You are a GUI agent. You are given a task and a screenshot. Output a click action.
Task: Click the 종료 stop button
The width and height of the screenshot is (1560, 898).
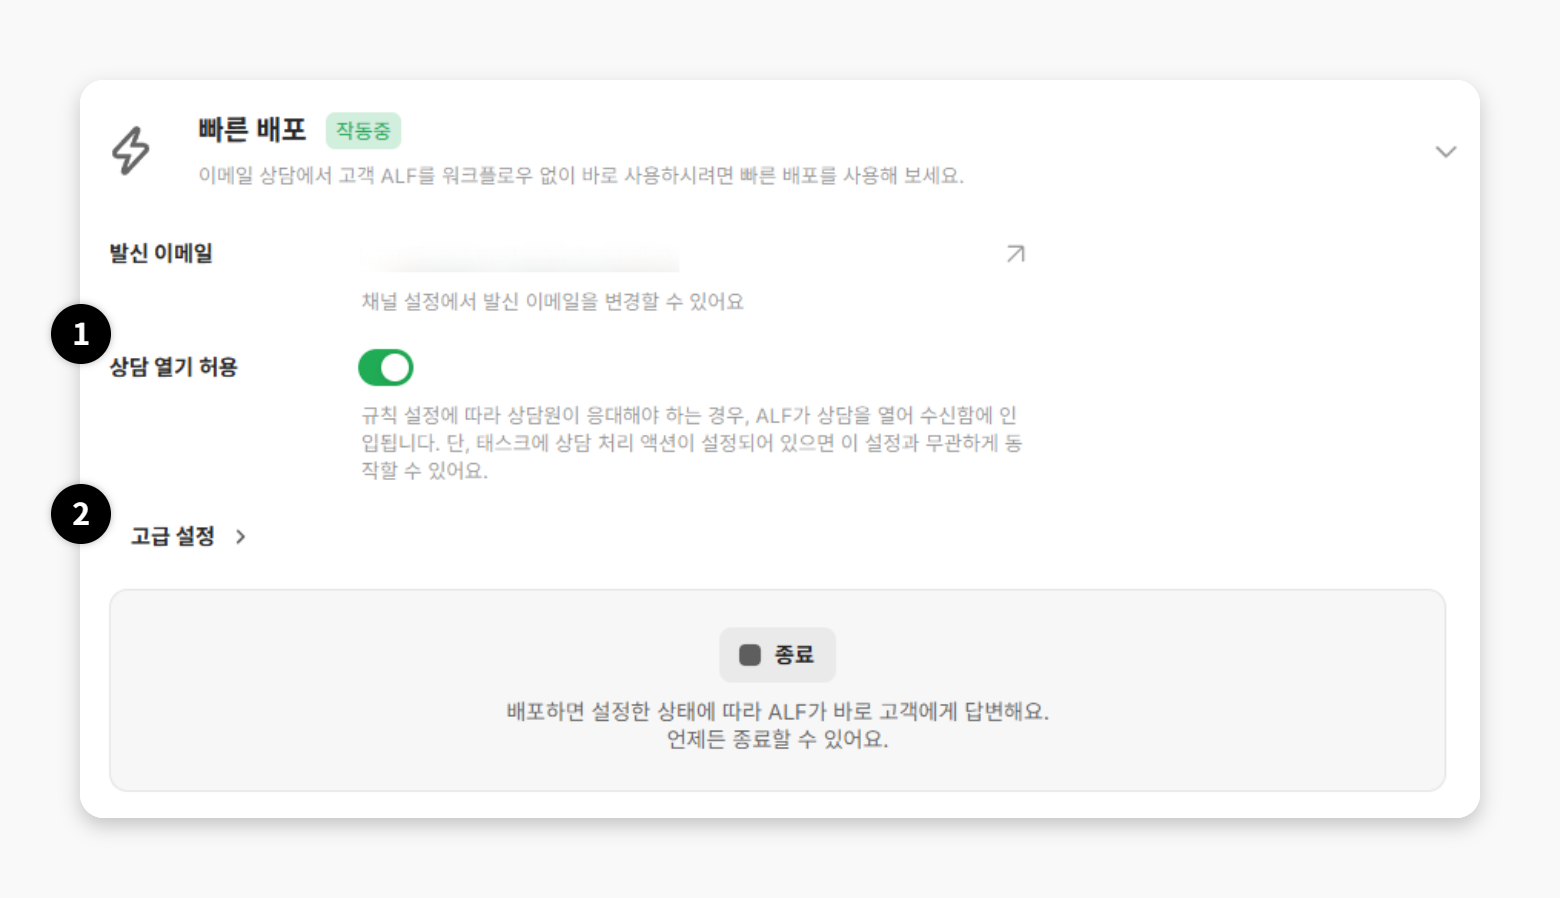(777, 655)
